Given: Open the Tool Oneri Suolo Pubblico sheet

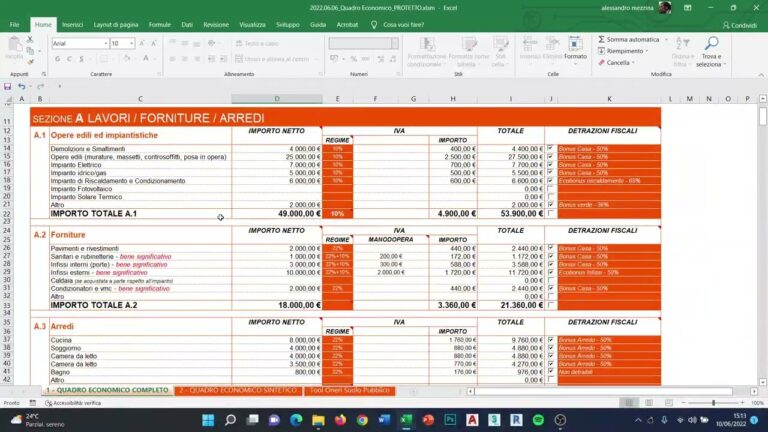Looking at the screenshot, I should point(350,390).
